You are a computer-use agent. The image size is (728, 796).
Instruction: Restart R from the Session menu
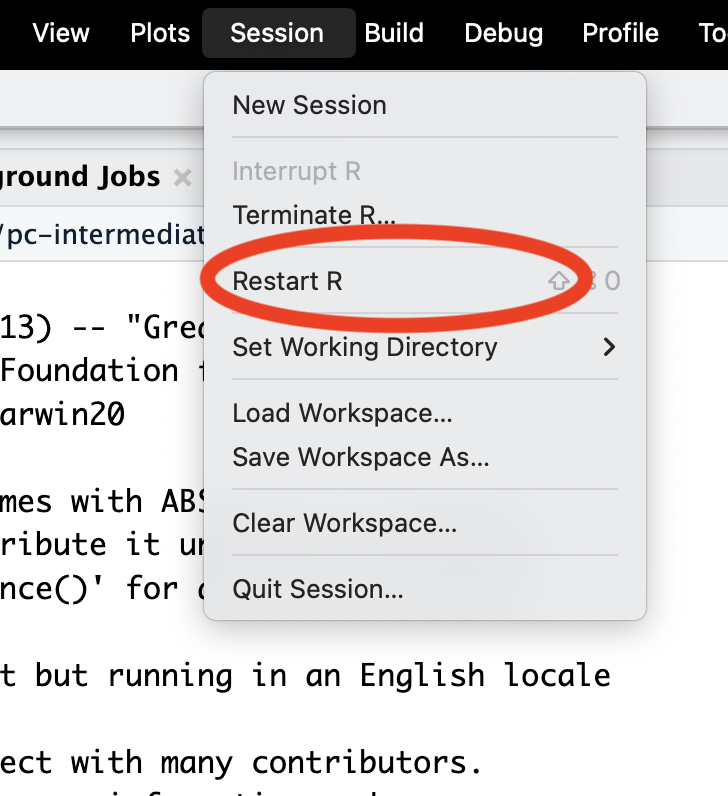(288, 281)
